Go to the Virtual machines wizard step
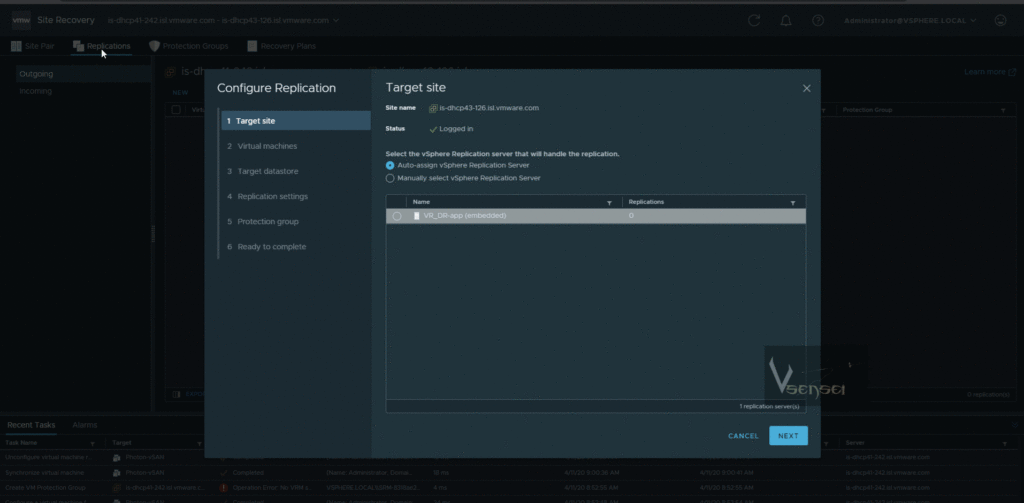Screen dimensions: 1024x503 (267, 146)
